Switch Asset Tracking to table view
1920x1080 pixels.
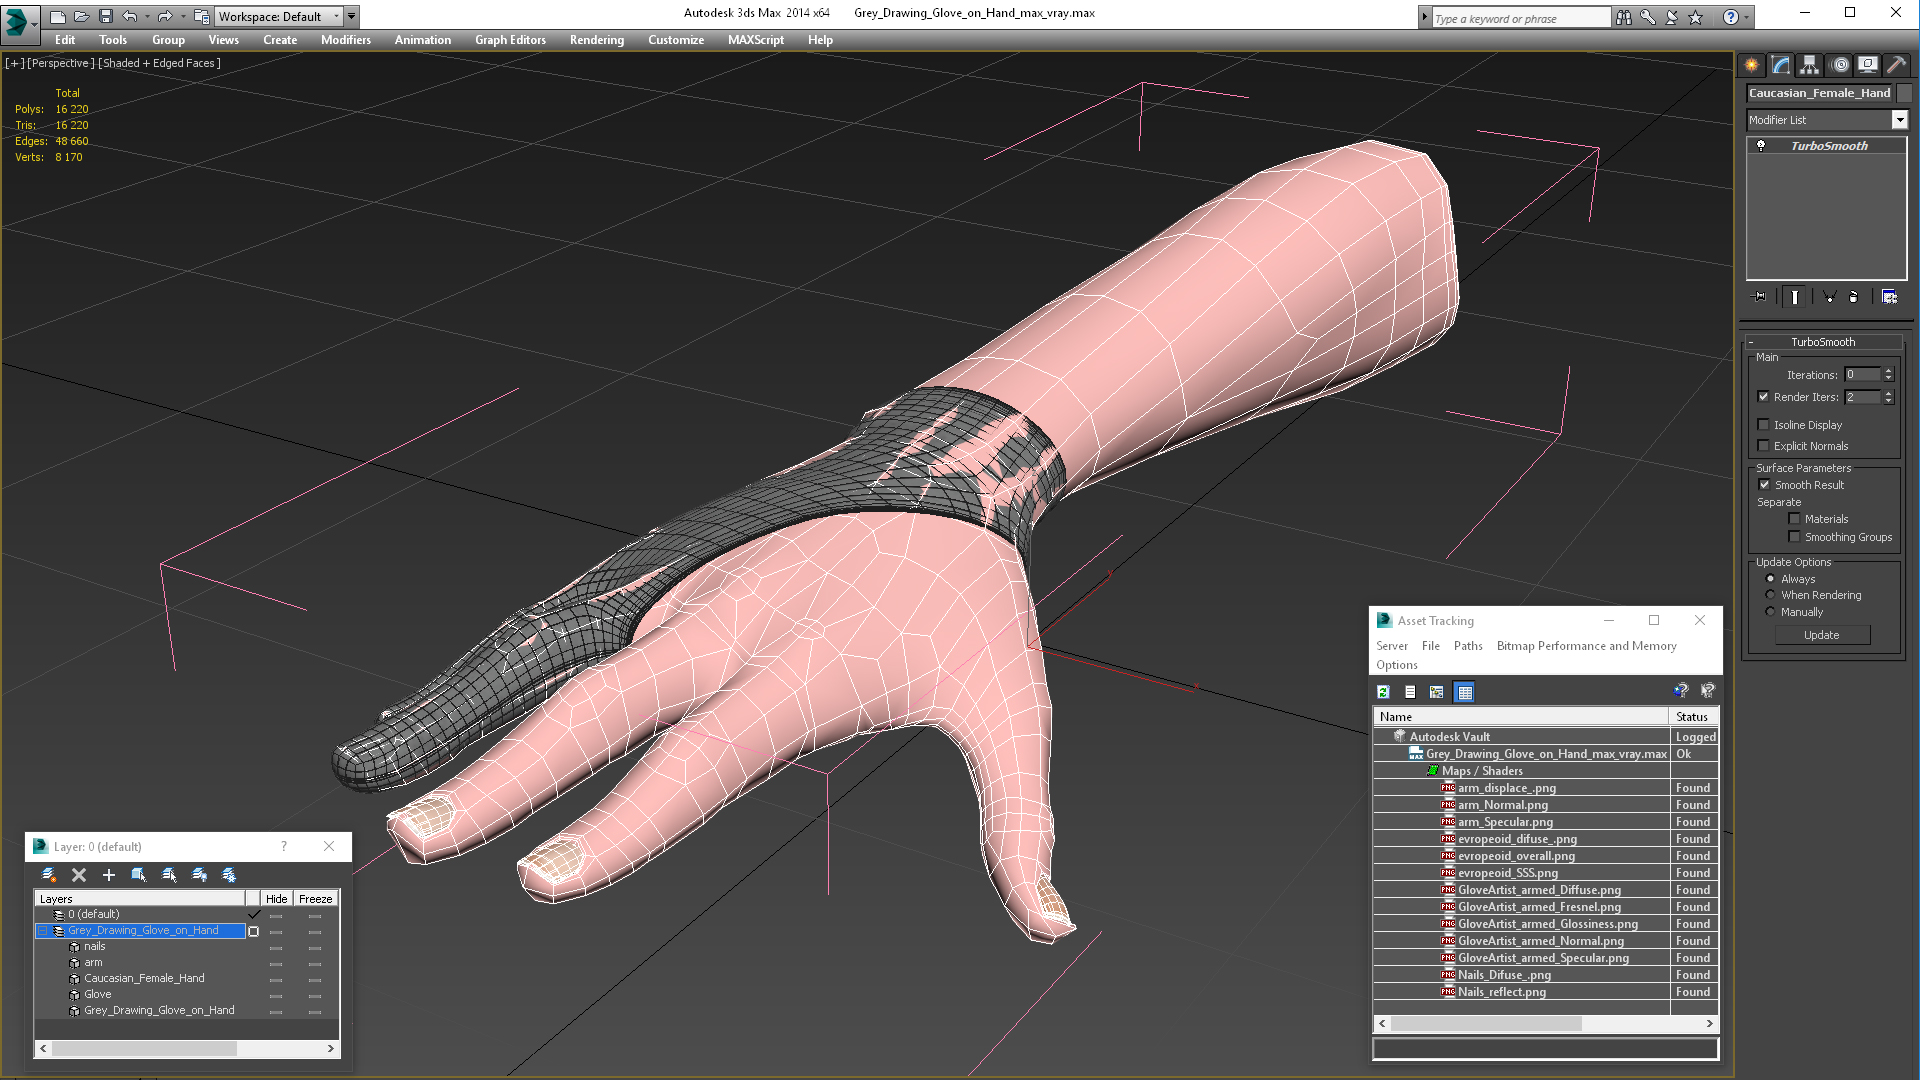point(1465,692)
